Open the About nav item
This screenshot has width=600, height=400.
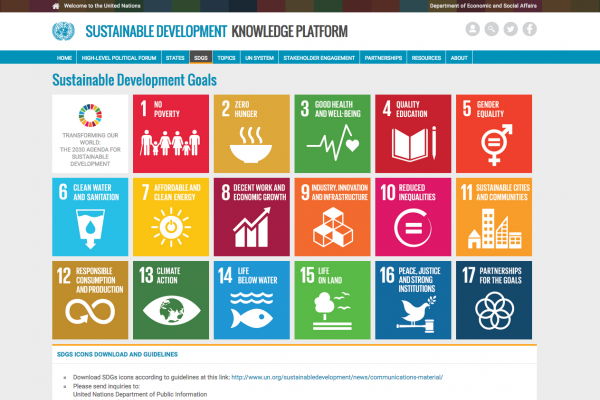click(459, 58)
